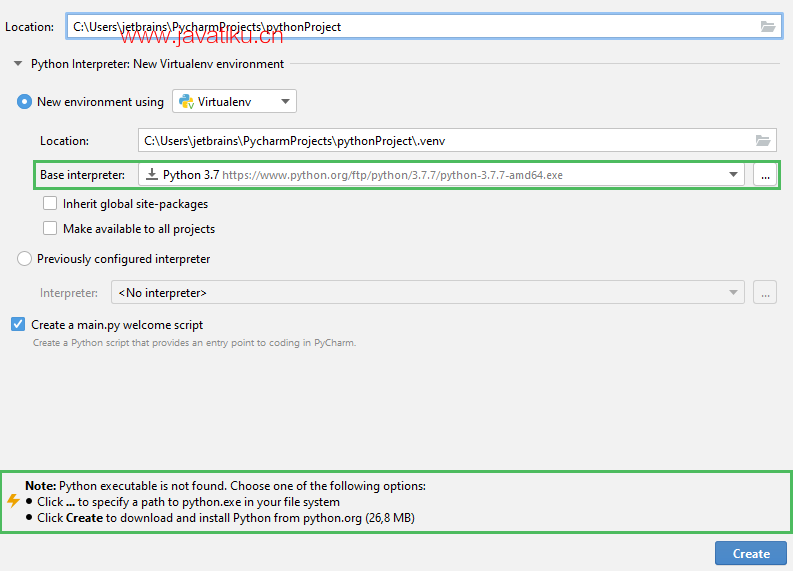This screenshot has height=571, width=793.
Task: Click the folder browse icon in venv Location field
Action: [x=763, y=140]
